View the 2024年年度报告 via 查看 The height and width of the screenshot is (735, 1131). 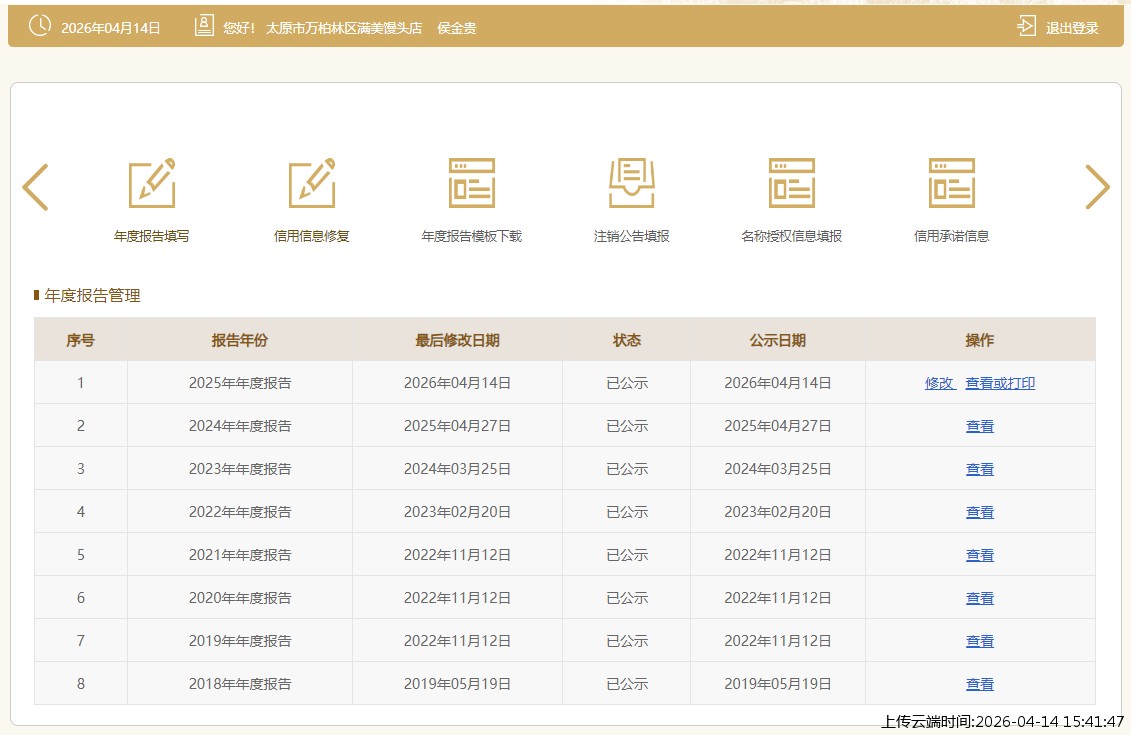(x=980, y=426)
